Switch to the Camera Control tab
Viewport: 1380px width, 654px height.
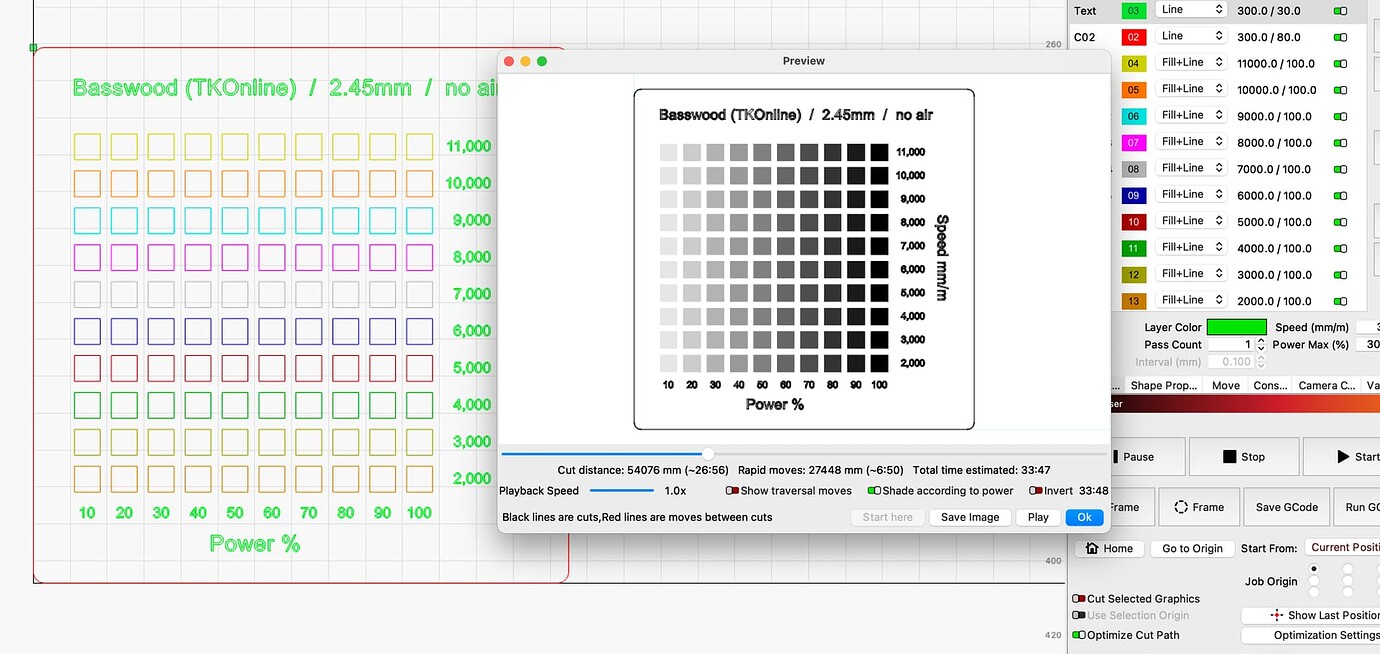[x=1326, y=385]
